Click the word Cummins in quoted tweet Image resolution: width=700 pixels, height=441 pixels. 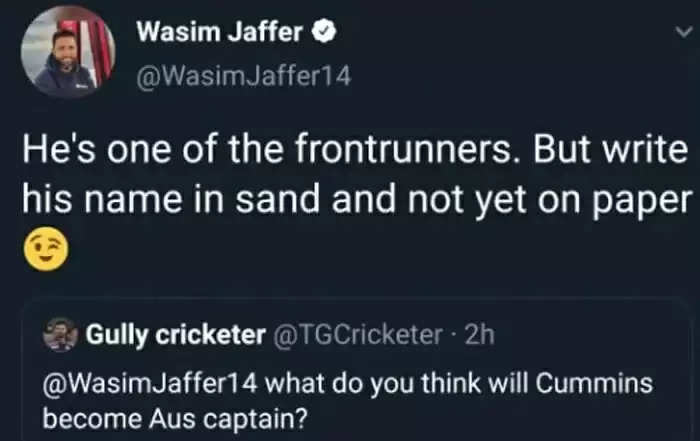(594, 383)
